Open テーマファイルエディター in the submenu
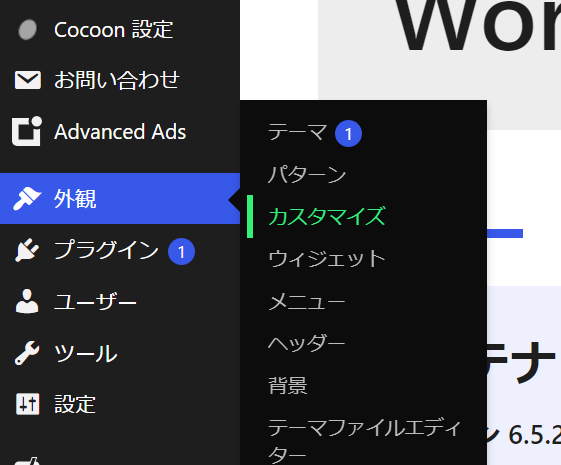The image size is (561, 465). pyautogui.click(x=364, y=441)
